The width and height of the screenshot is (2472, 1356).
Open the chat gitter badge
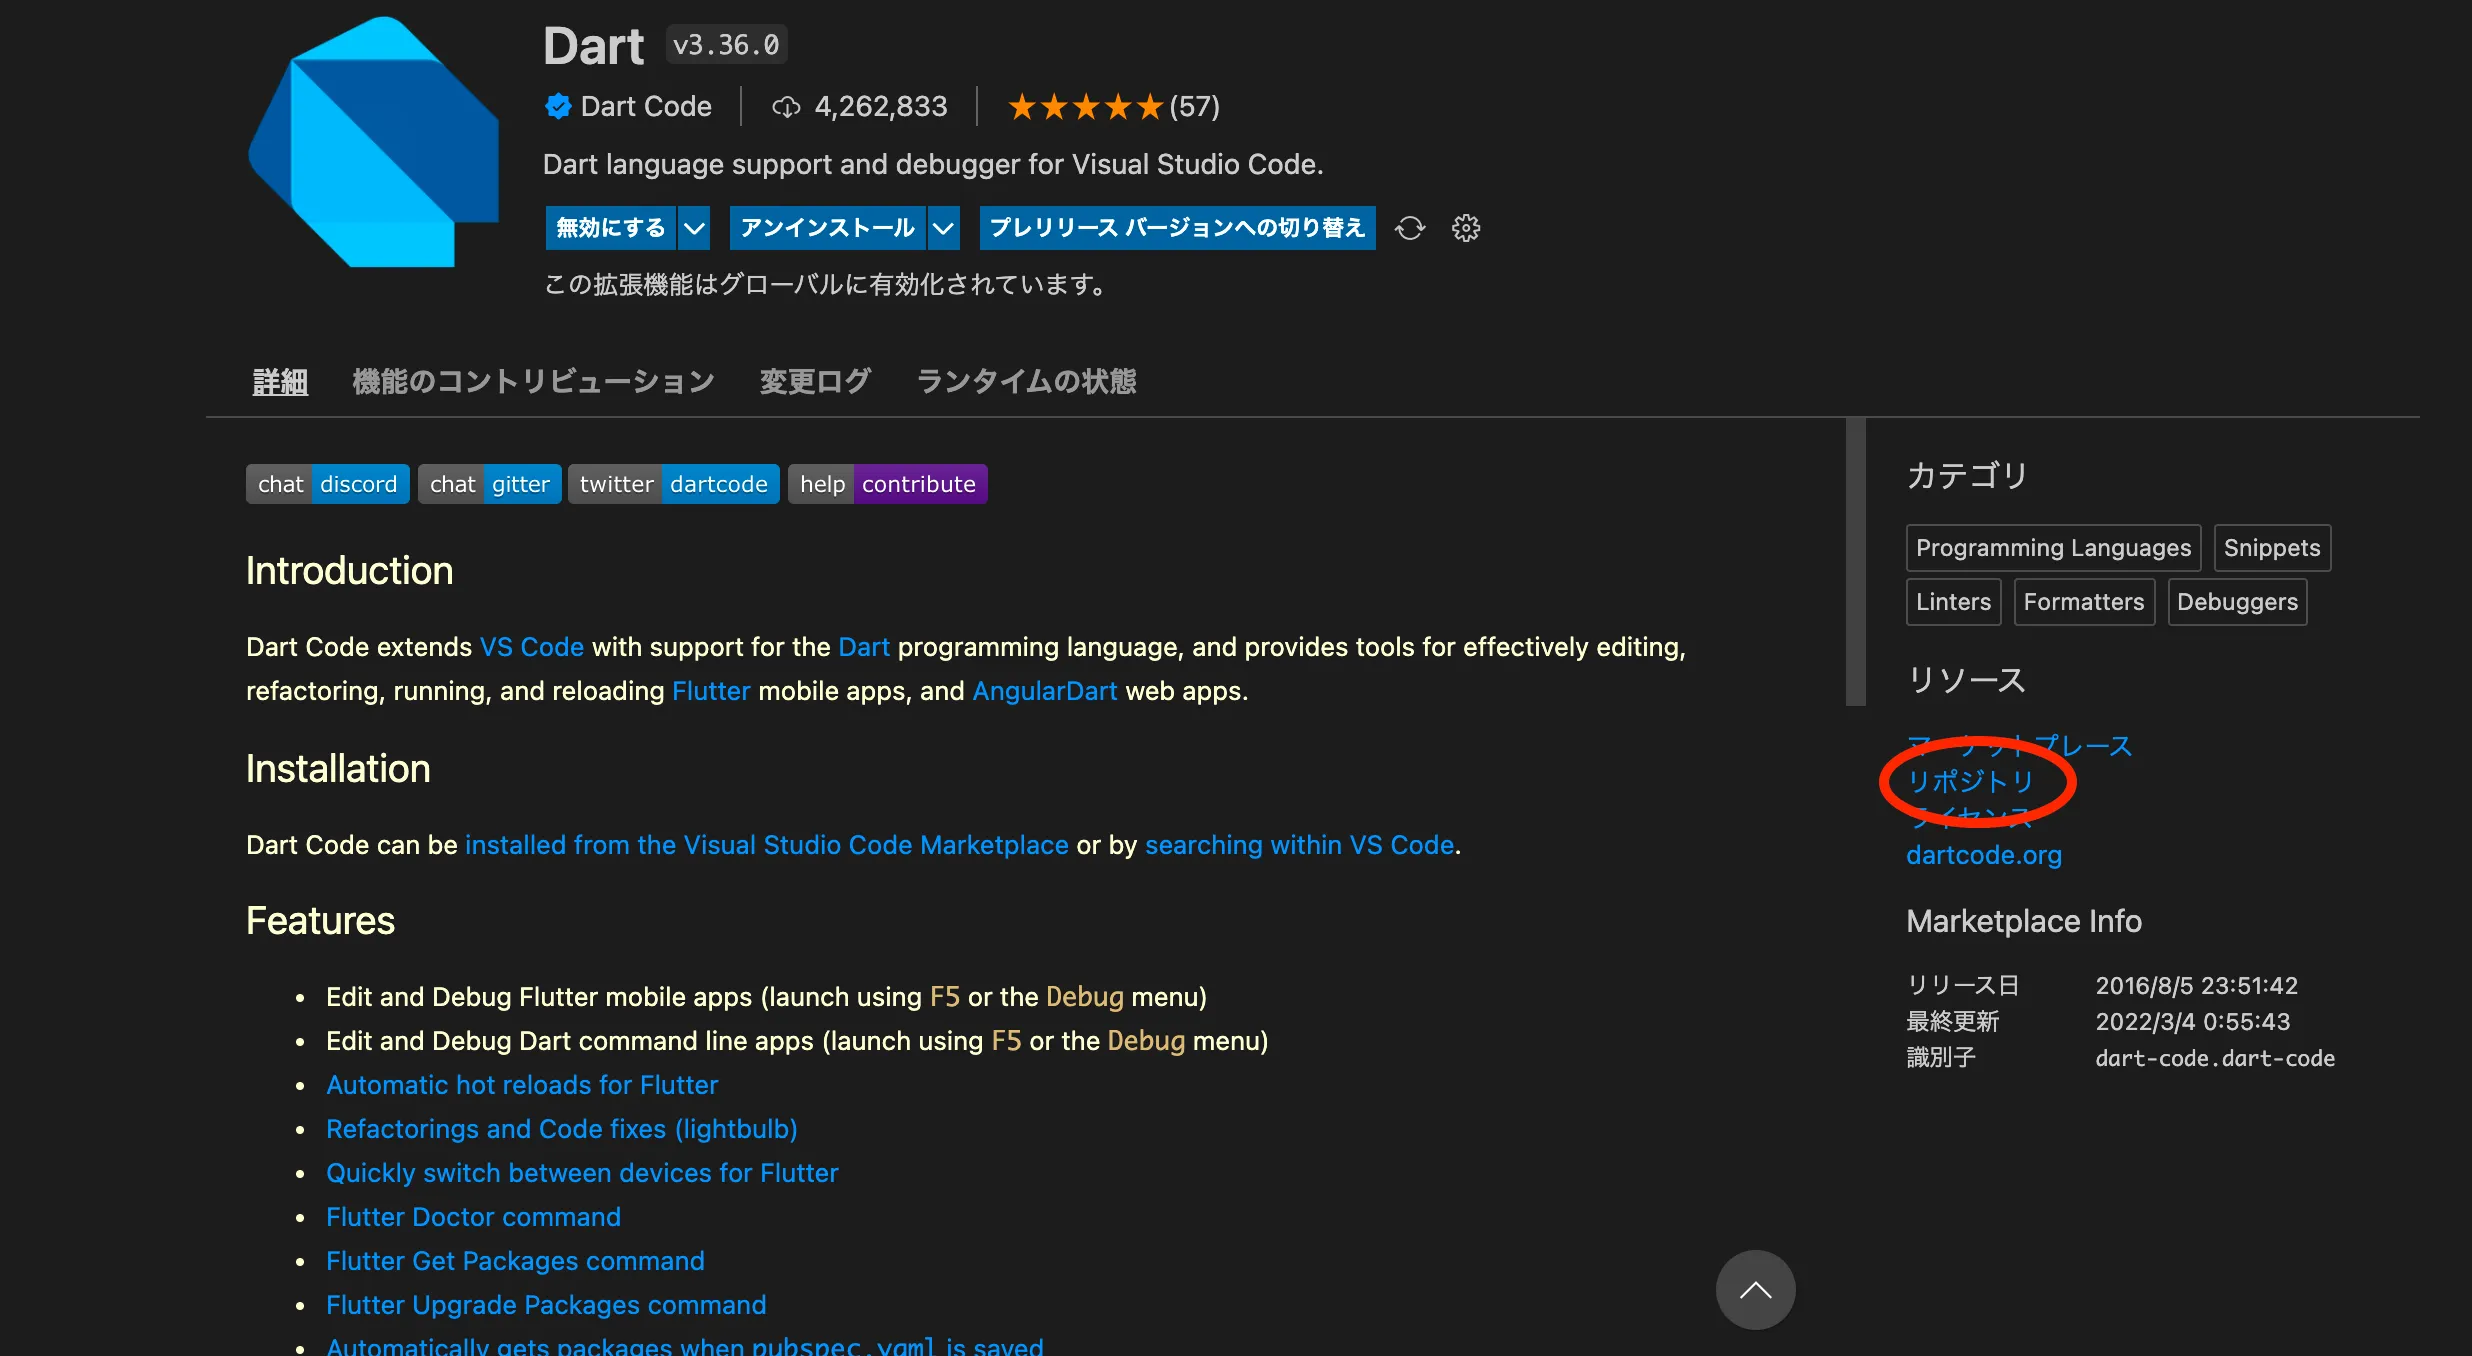pos(489,483)
